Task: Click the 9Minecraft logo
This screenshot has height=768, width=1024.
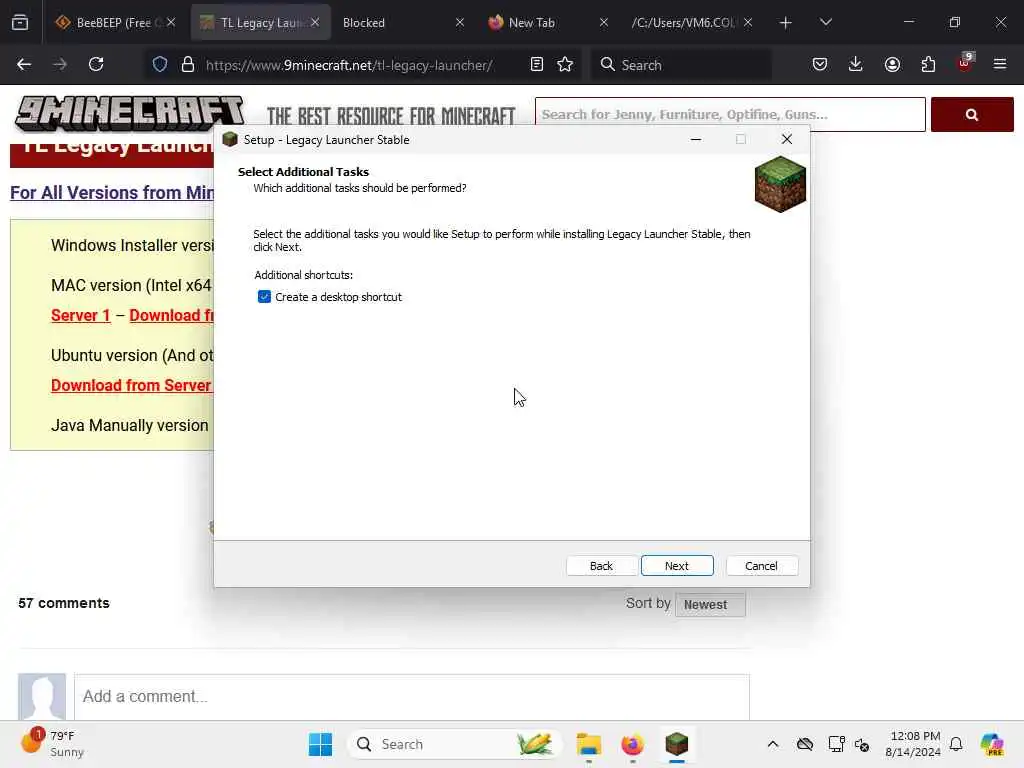Action: 130,114
